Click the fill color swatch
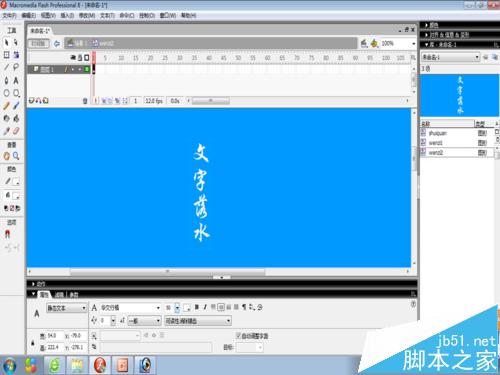This screenshot has height=375, width=500. click(16, 196)
